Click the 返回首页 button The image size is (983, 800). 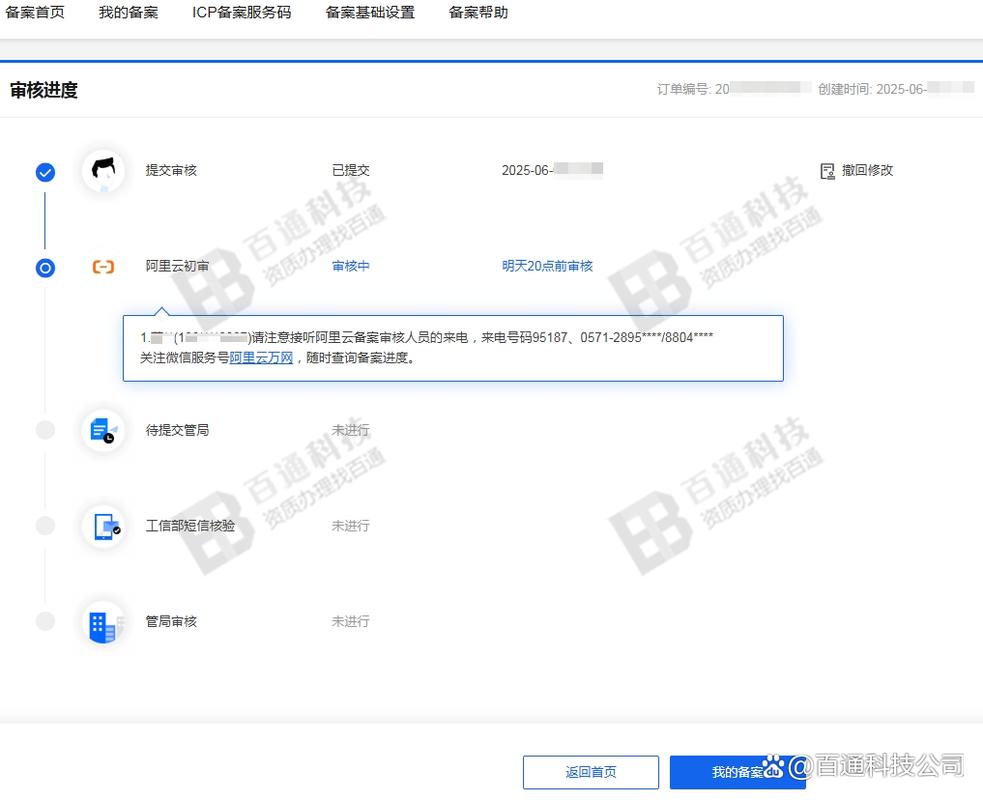(591, 772)
